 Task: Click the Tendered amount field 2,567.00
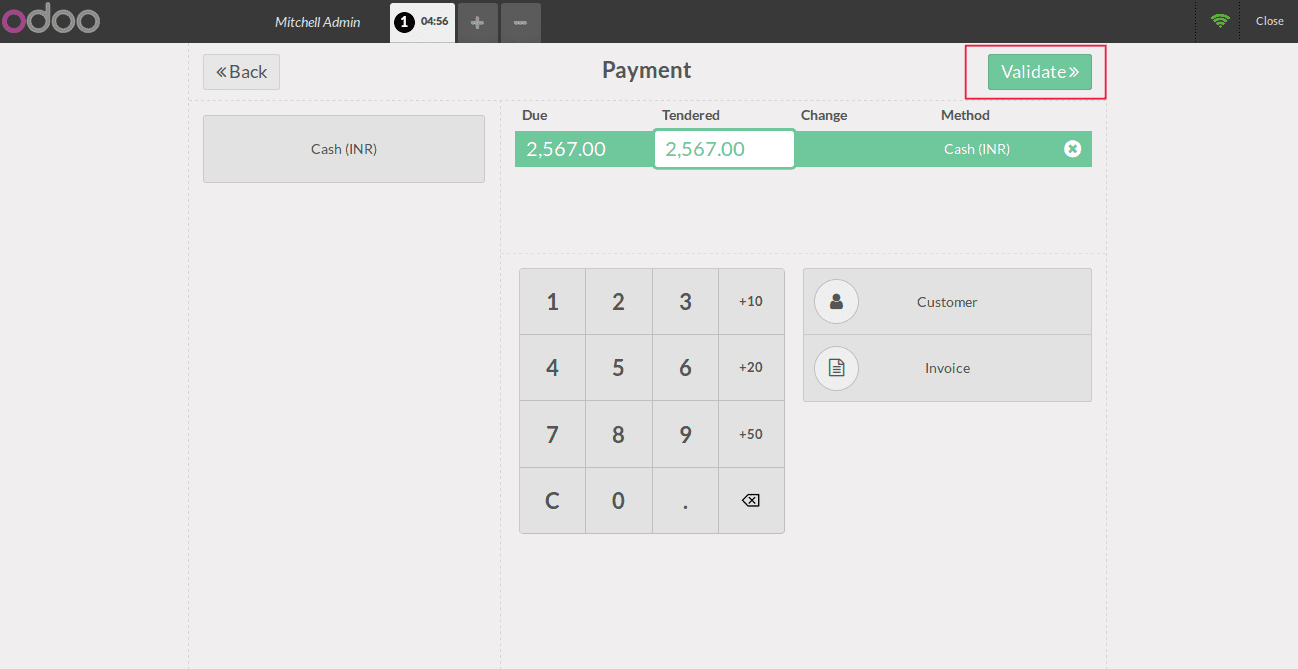pos(724,149)
